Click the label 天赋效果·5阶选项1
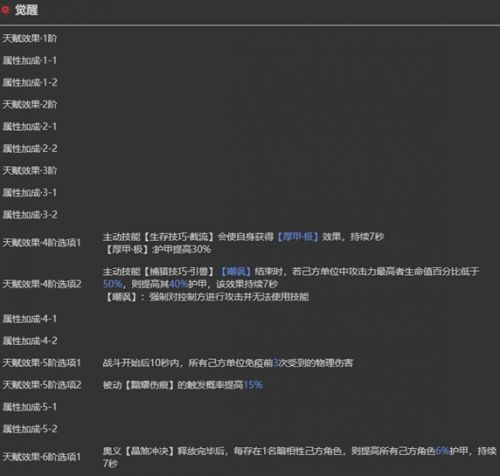 [42, 363]
